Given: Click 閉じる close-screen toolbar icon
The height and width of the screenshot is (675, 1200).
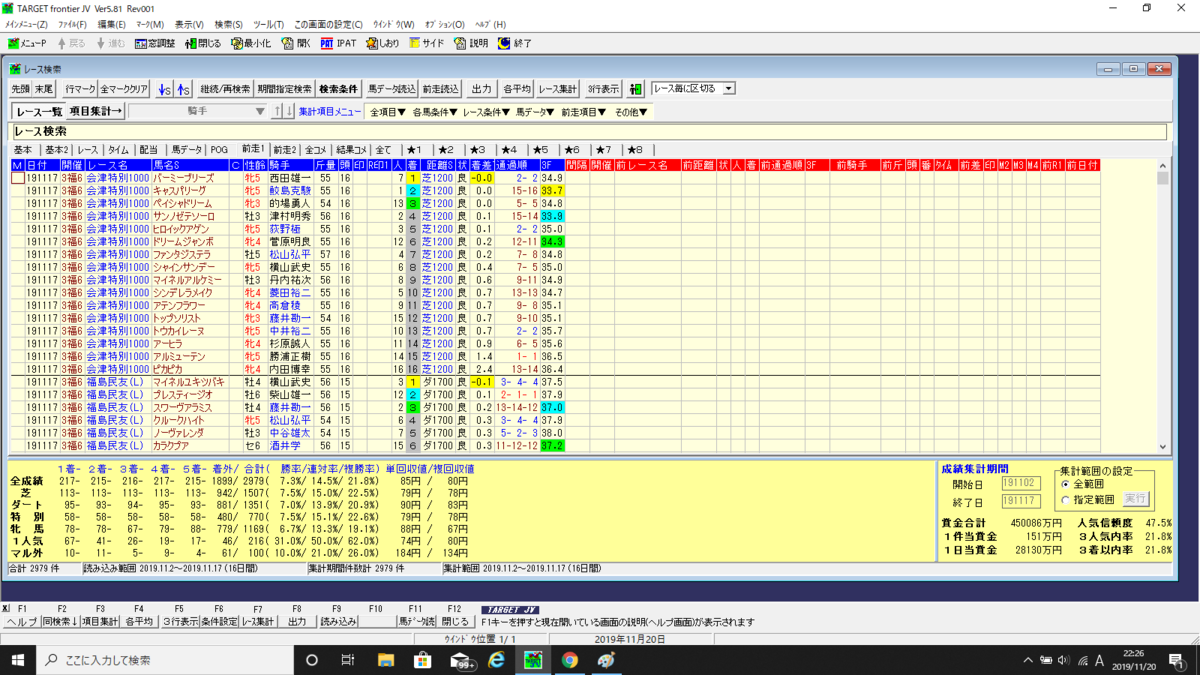Looking at the screenshot, I should [201, 43].
